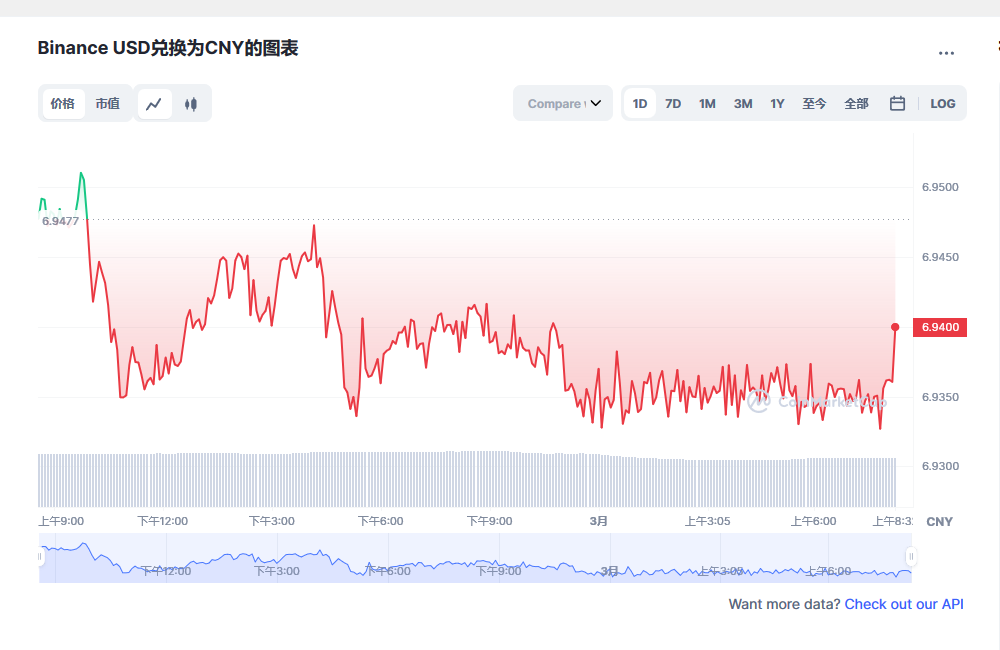Open the three-dot more options menu
The image size is (1000, 650).
(x=946, y=53)
